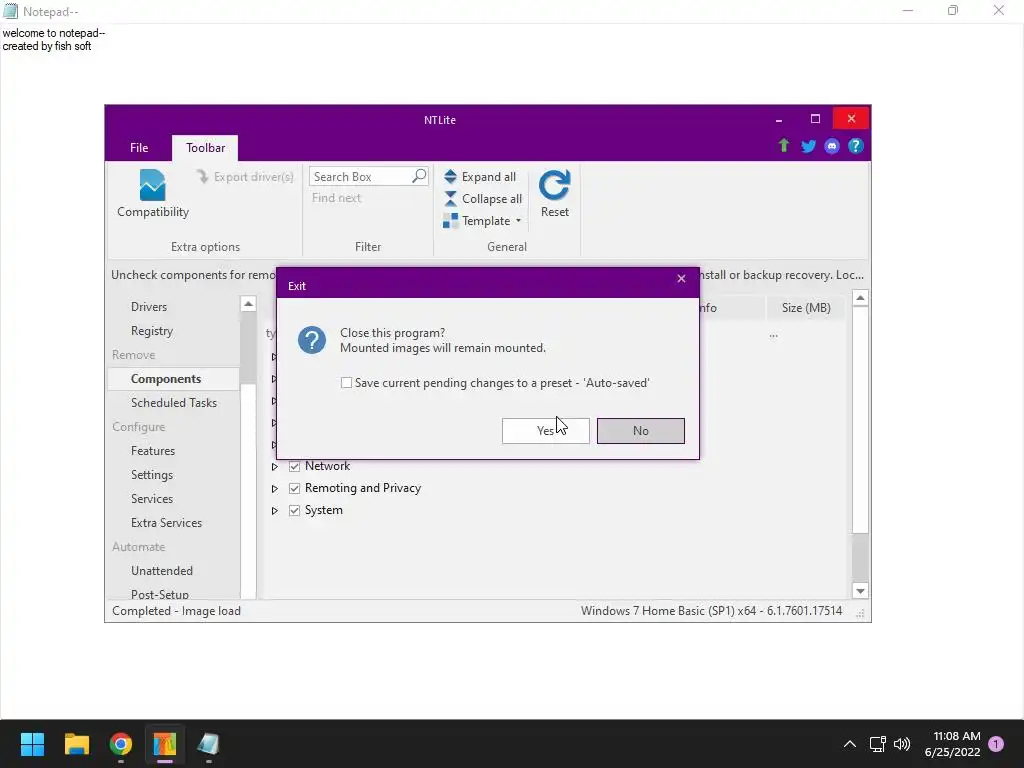Viewport: 1024px width, 768px height.
Task: Click the Windows 7 Home Basic status text
Action: pos(711,611)
